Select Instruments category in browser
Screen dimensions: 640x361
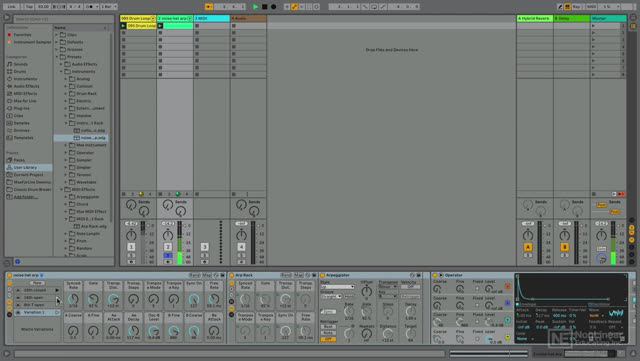[25, 79]
